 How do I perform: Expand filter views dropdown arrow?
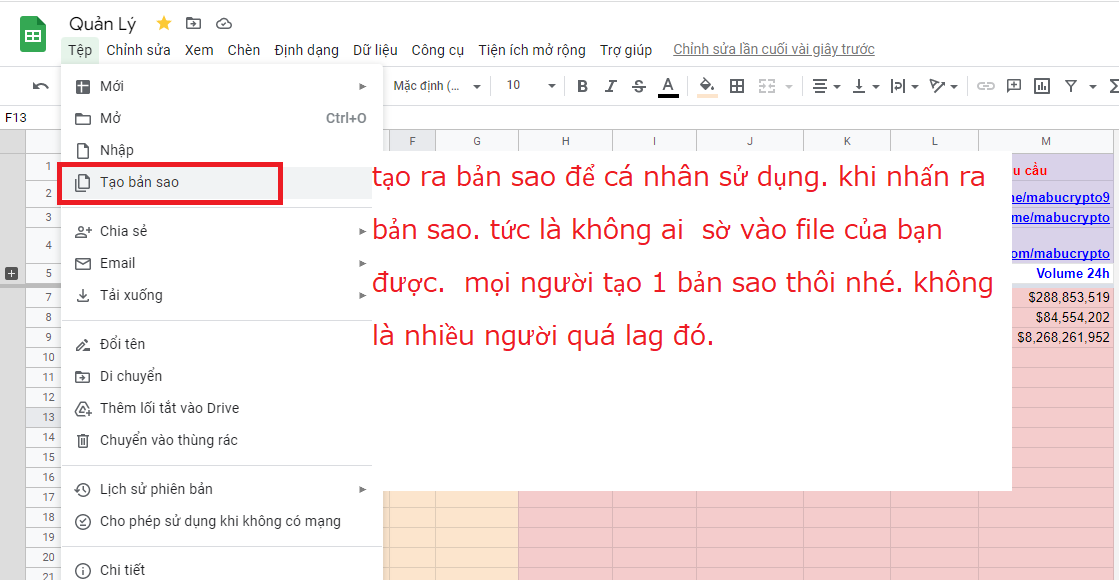tap(1093, 87)
